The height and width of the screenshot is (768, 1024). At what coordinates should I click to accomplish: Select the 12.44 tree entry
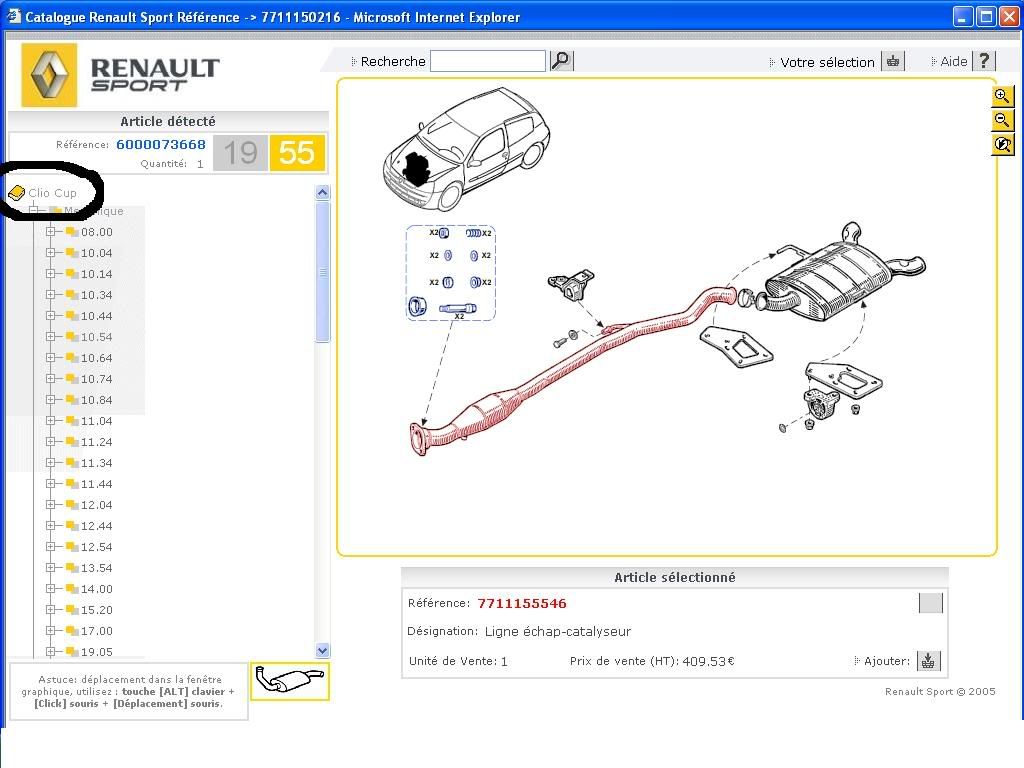[x=97, y=526]
